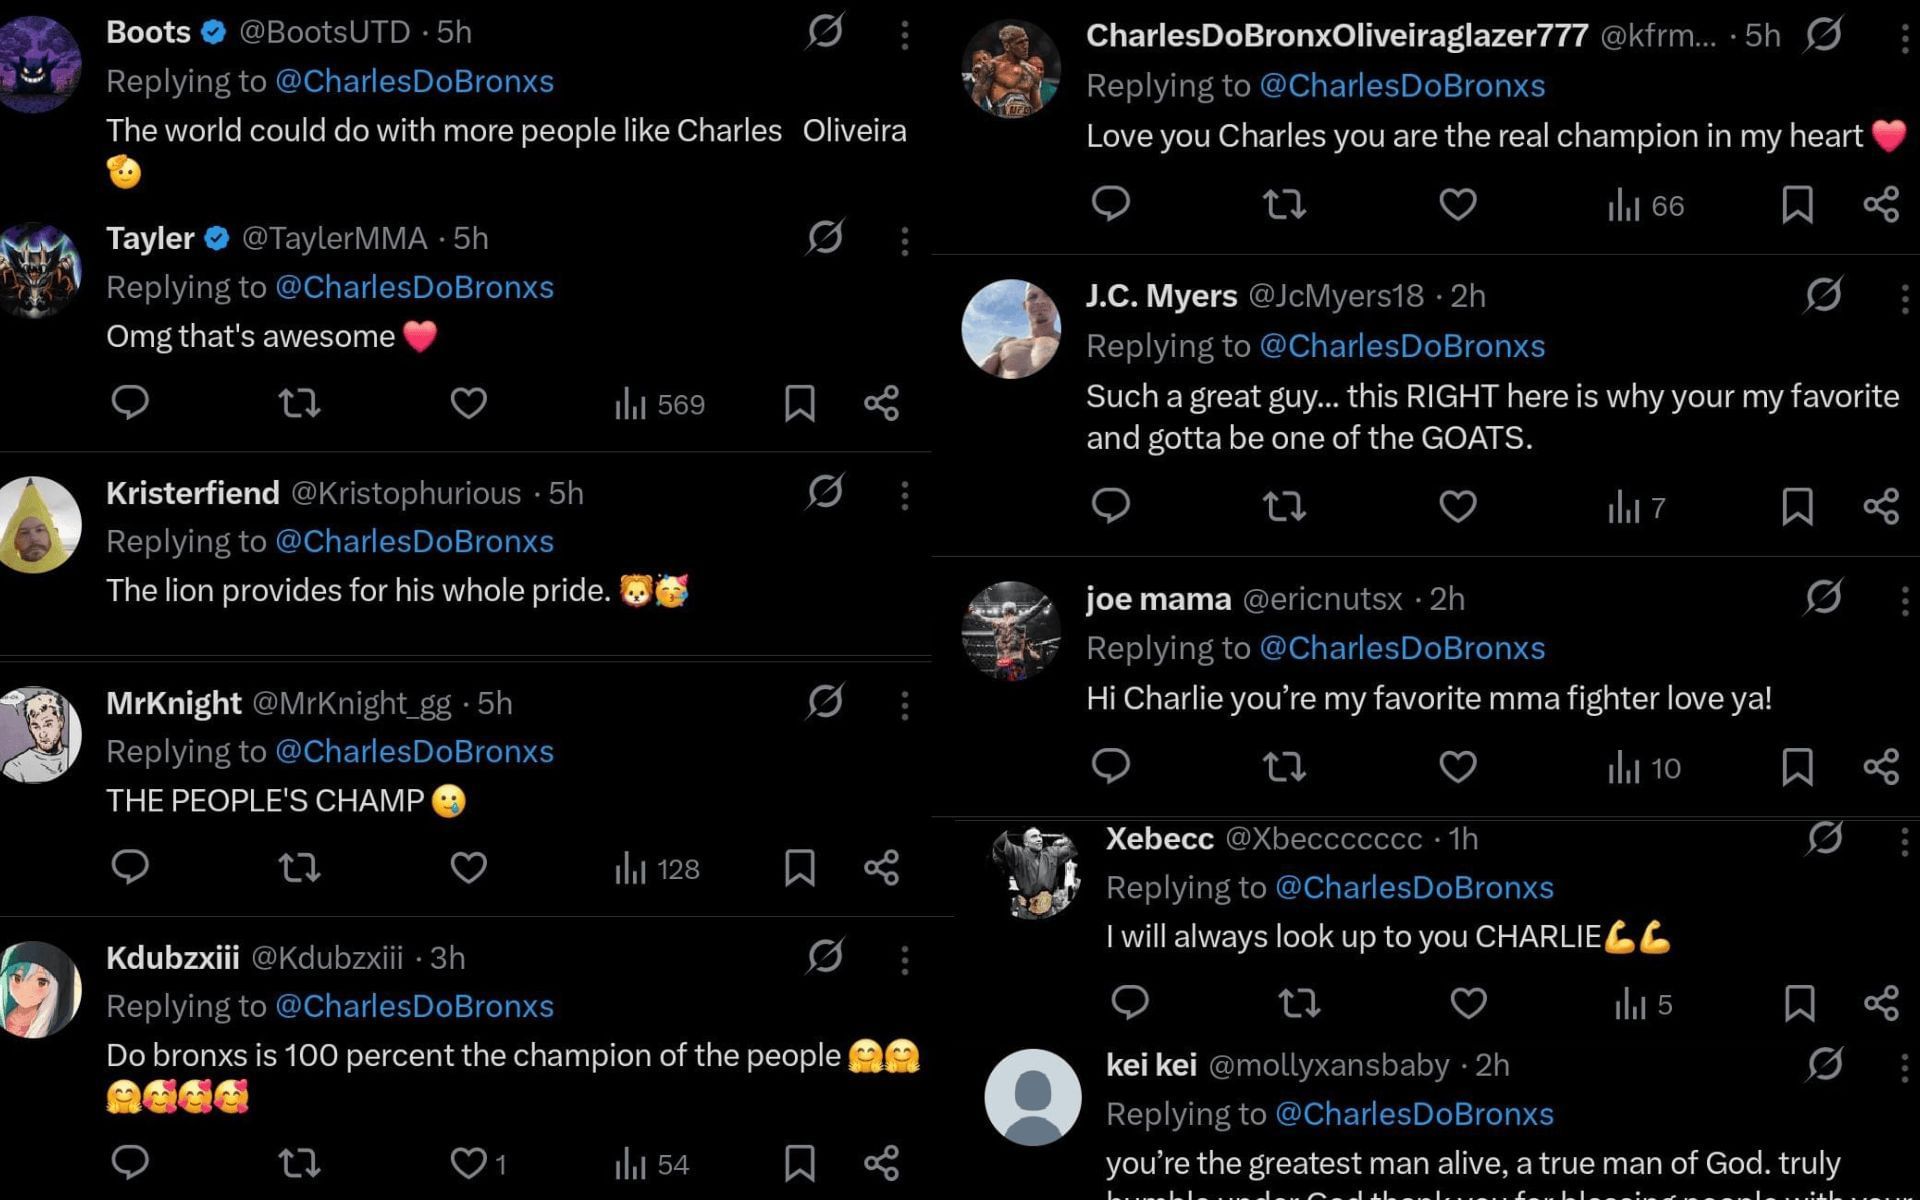Open the @CharlesDoBronxs mention in joe mama's reply
This screenshot has height=1200, width=1920.
click(1401, 648)
